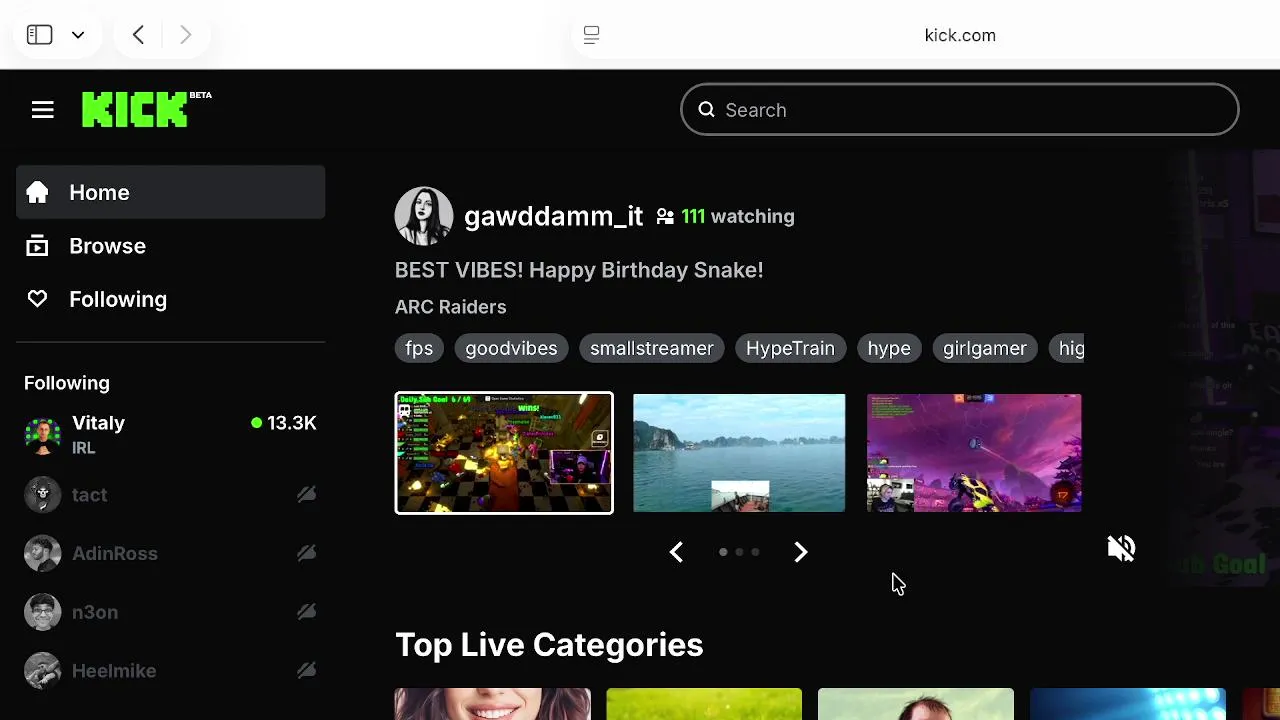The width and height of the screenshot is (1280, 720).
Task: Open the fourth Top Live Categories card
Action: [x=1128, y=704]
